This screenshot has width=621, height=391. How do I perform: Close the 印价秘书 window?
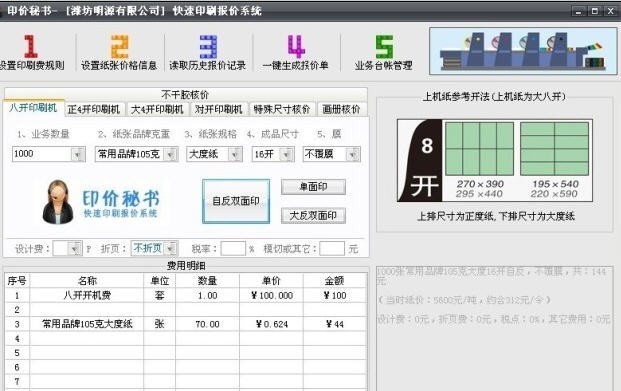(611, 11)
